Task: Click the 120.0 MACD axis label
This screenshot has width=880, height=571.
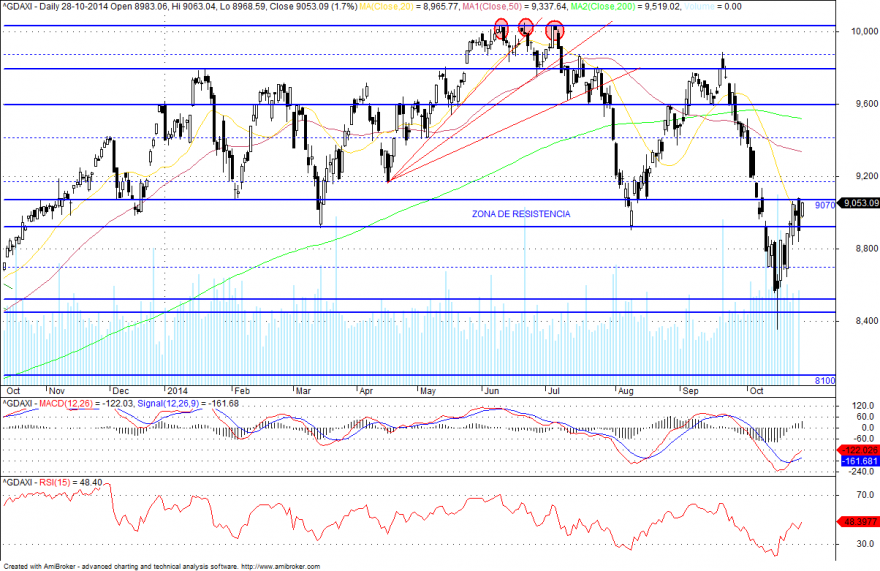Action: click(x=863, y=405)
